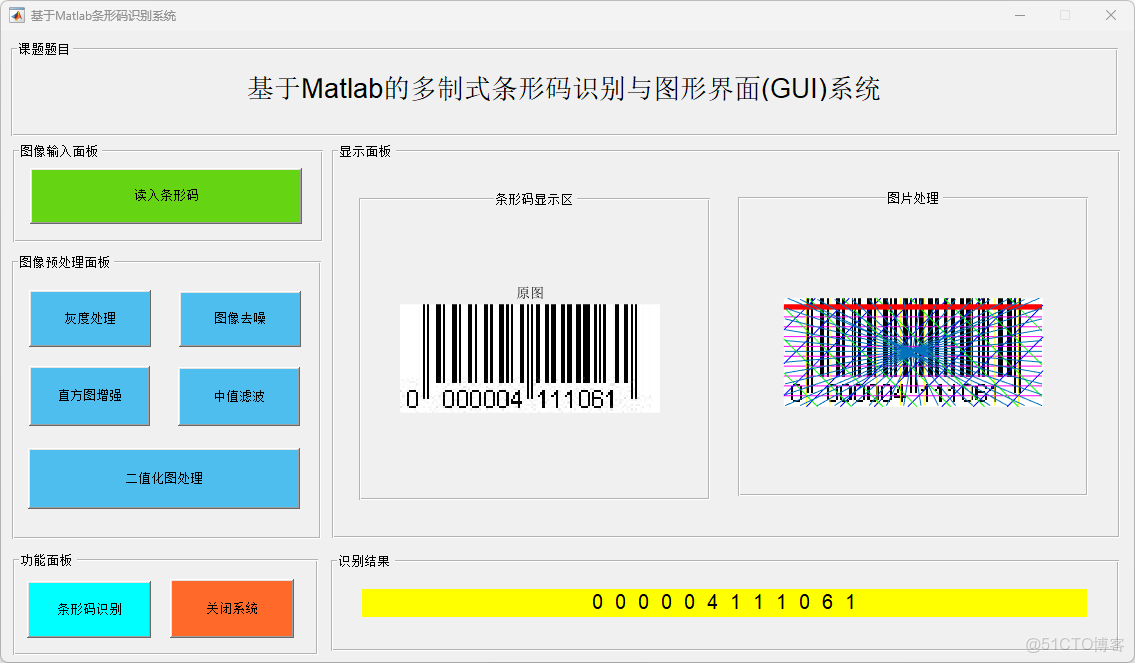Click the MATLAB icon in the title bar

(18, 15)
